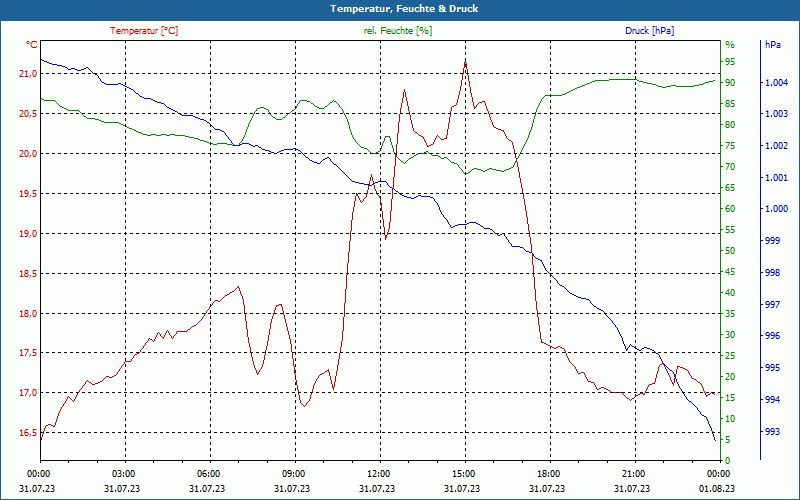Click the 70 humidity axis value
Viewport: 800px width, 500px height.
(x=730, y=166)
